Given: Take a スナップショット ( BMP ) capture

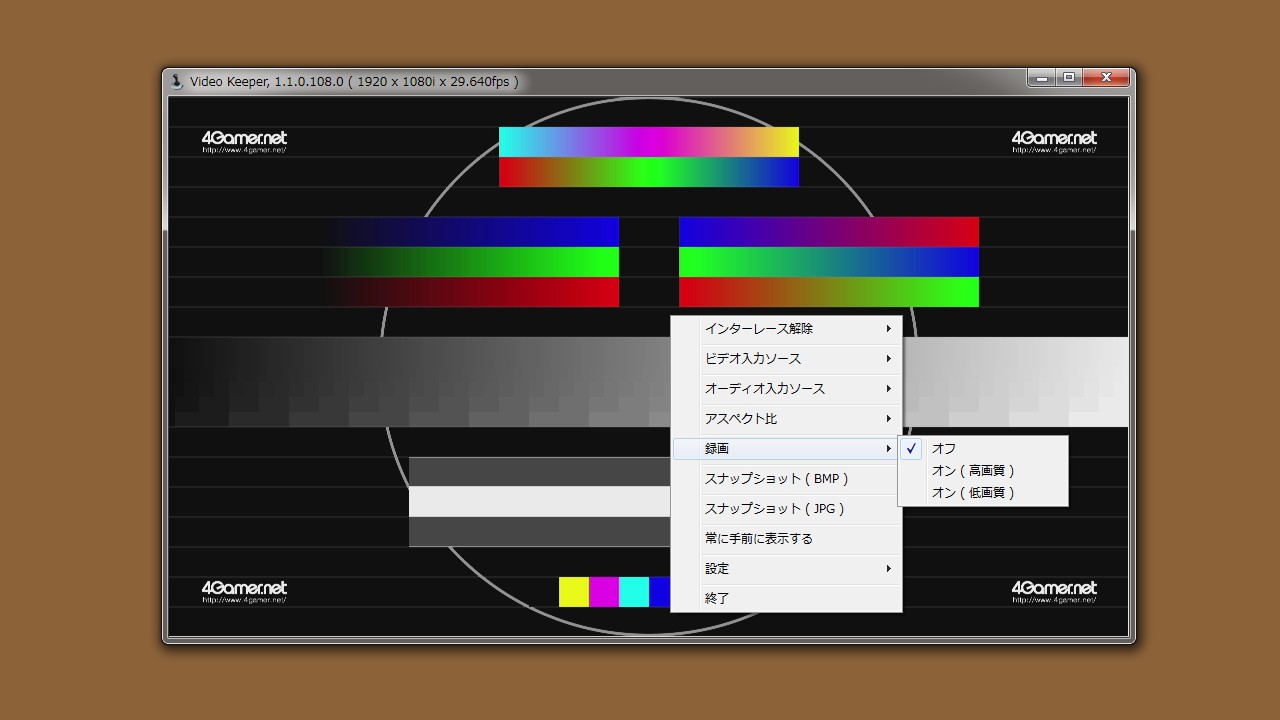Looking at the screenshot, I should tap(776, 479).
